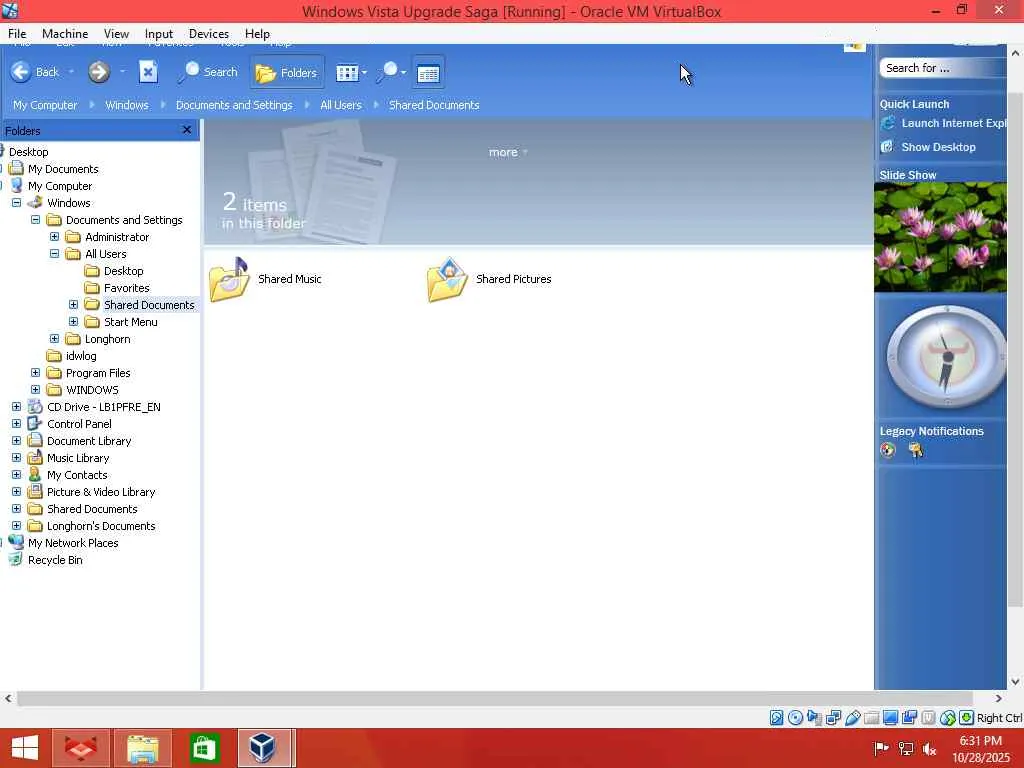Viewport: 1024px width, 768px height.
Task: Click the calendar toolbar icon
Action: [428, 73]
